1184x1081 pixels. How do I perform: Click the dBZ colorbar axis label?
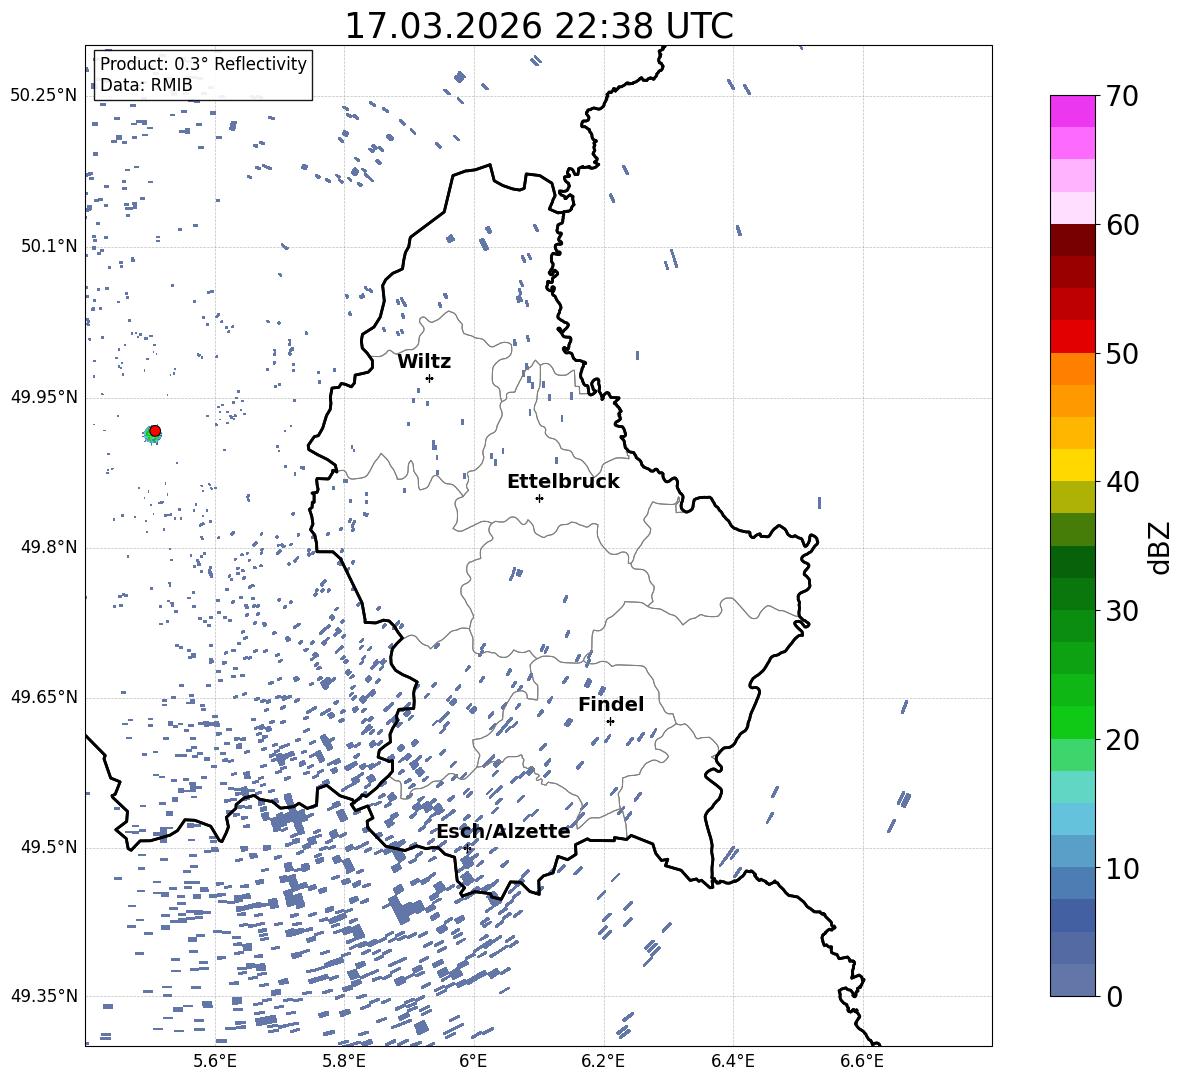coord(1161,548)
